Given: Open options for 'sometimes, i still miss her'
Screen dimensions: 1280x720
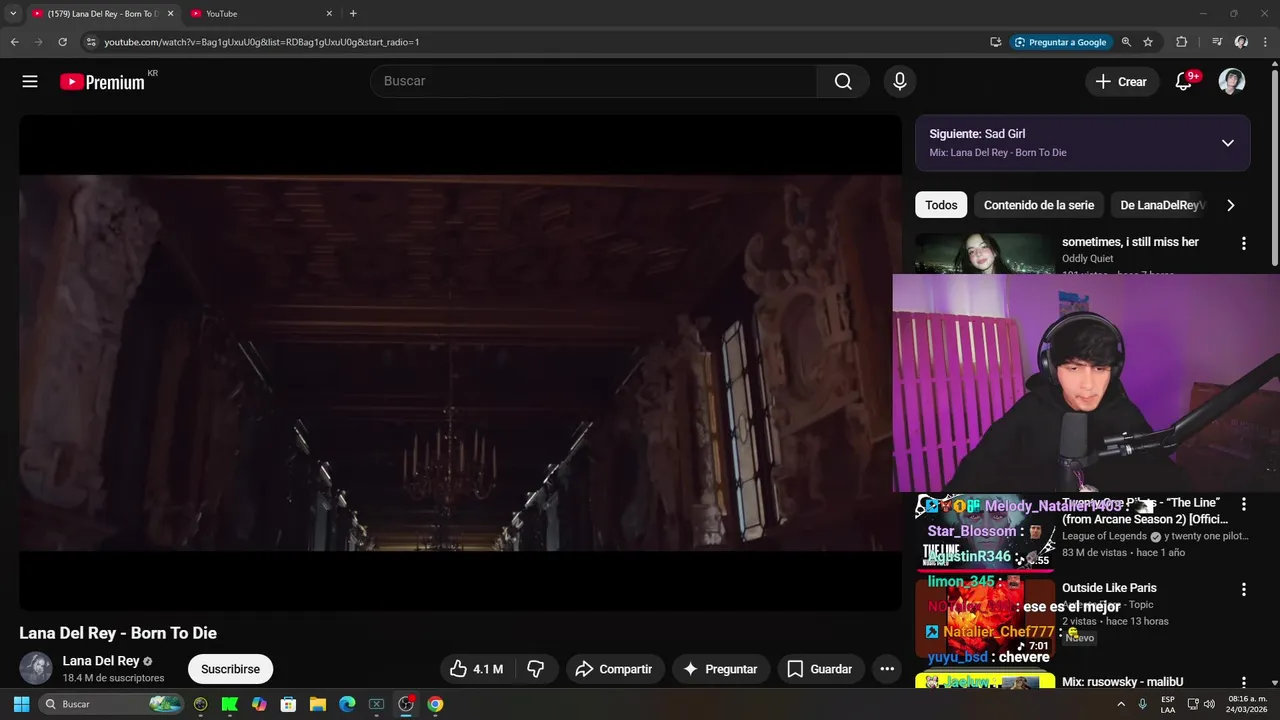Looking at the screenshot, I should click(1244, 243).
